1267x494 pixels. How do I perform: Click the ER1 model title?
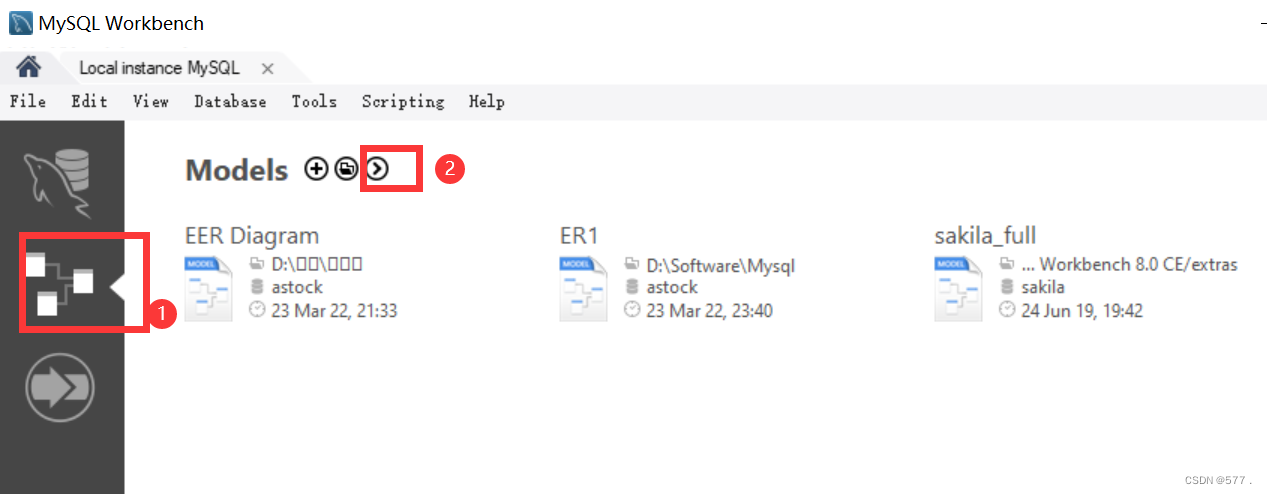579,236
